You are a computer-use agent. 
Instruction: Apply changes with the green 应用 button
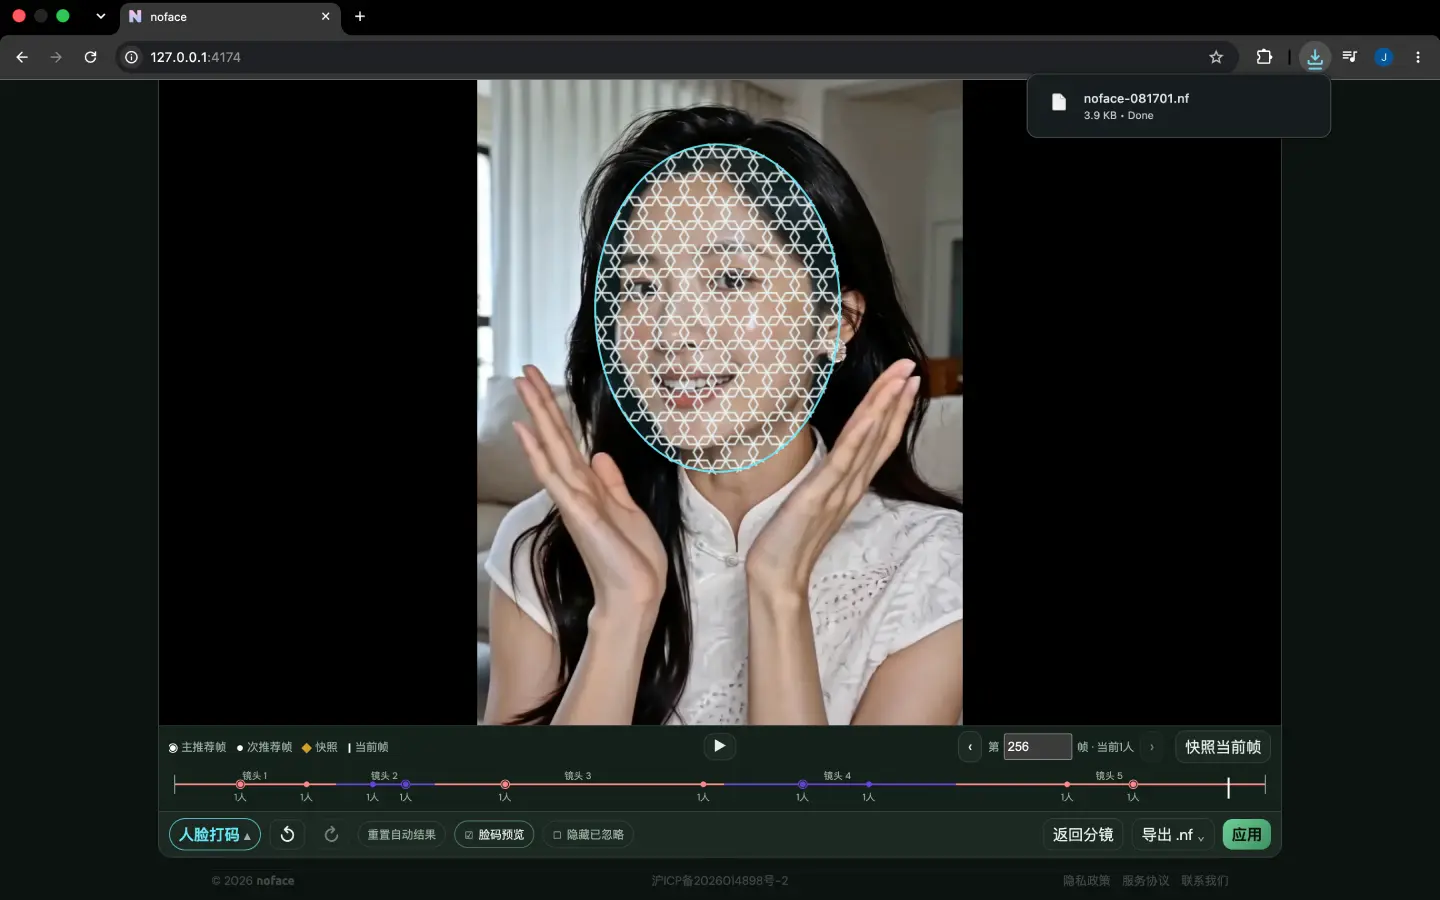tap(1246, 834)
